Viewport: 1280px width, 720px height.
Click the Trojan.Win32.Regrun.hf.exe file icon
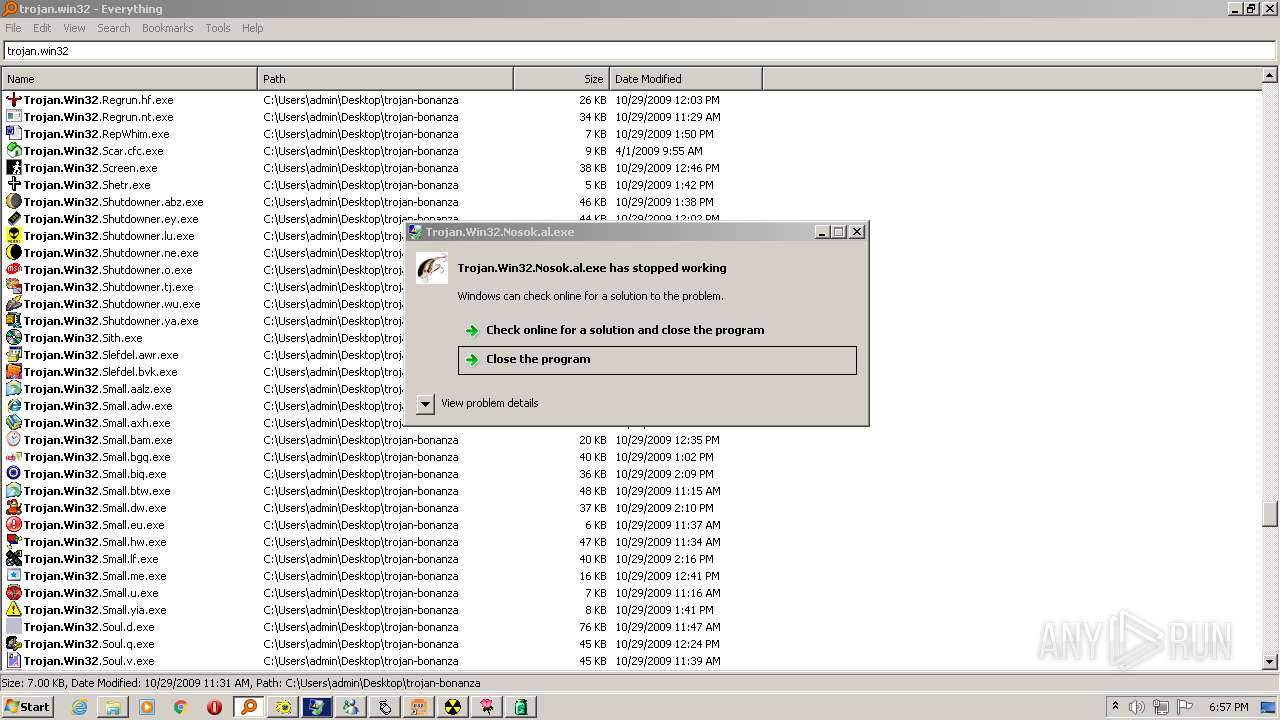click(14, 100)
